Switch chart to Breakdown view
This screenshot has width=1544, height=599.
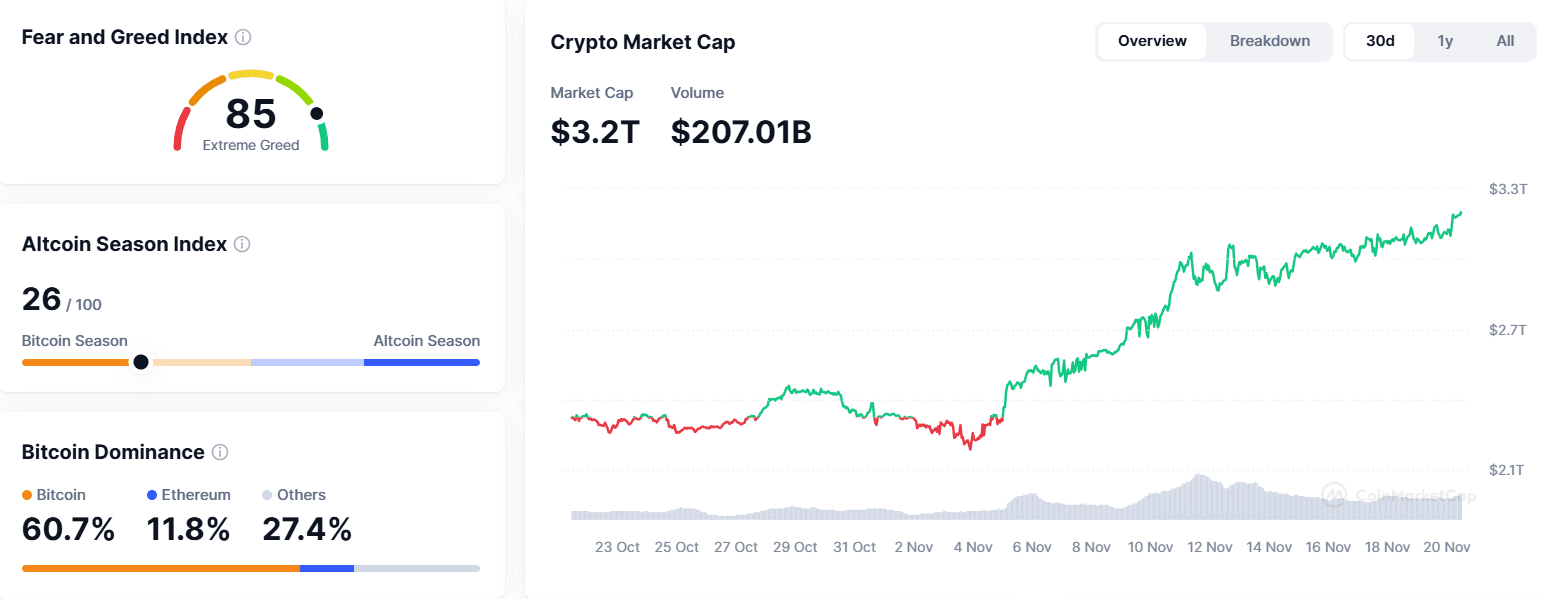coord(1270,41)
